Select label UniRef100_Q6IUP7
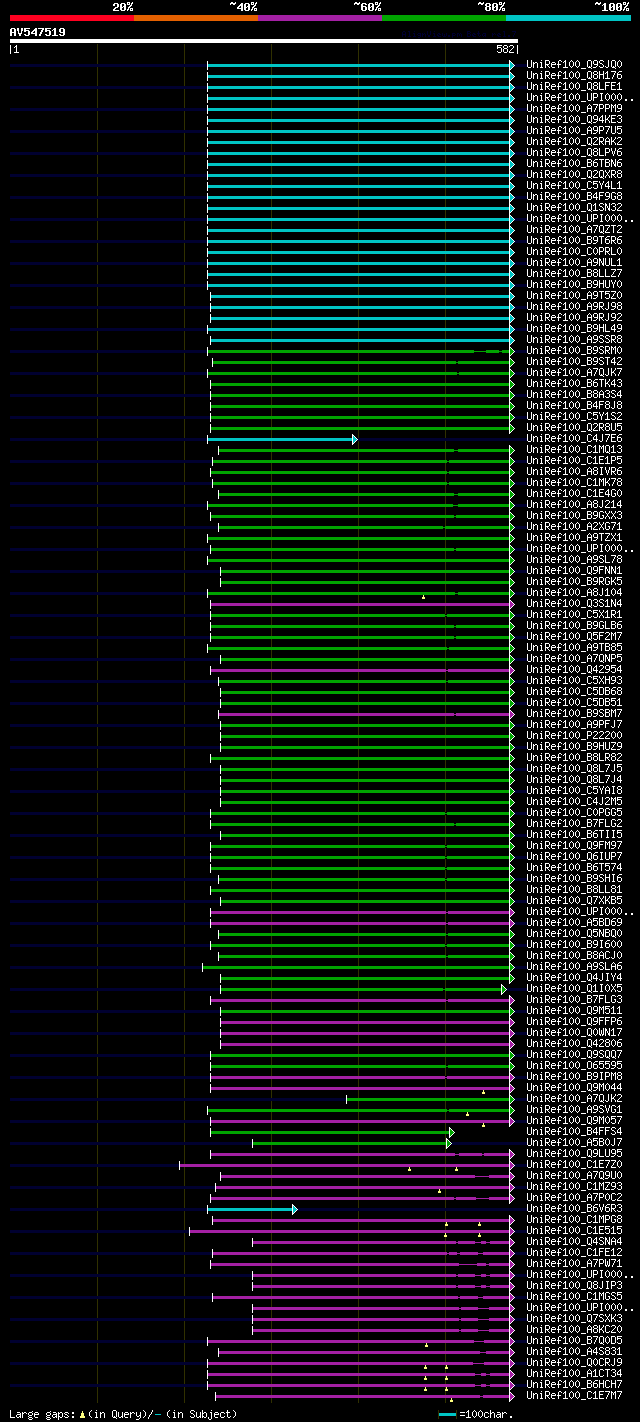 point(574,856)
